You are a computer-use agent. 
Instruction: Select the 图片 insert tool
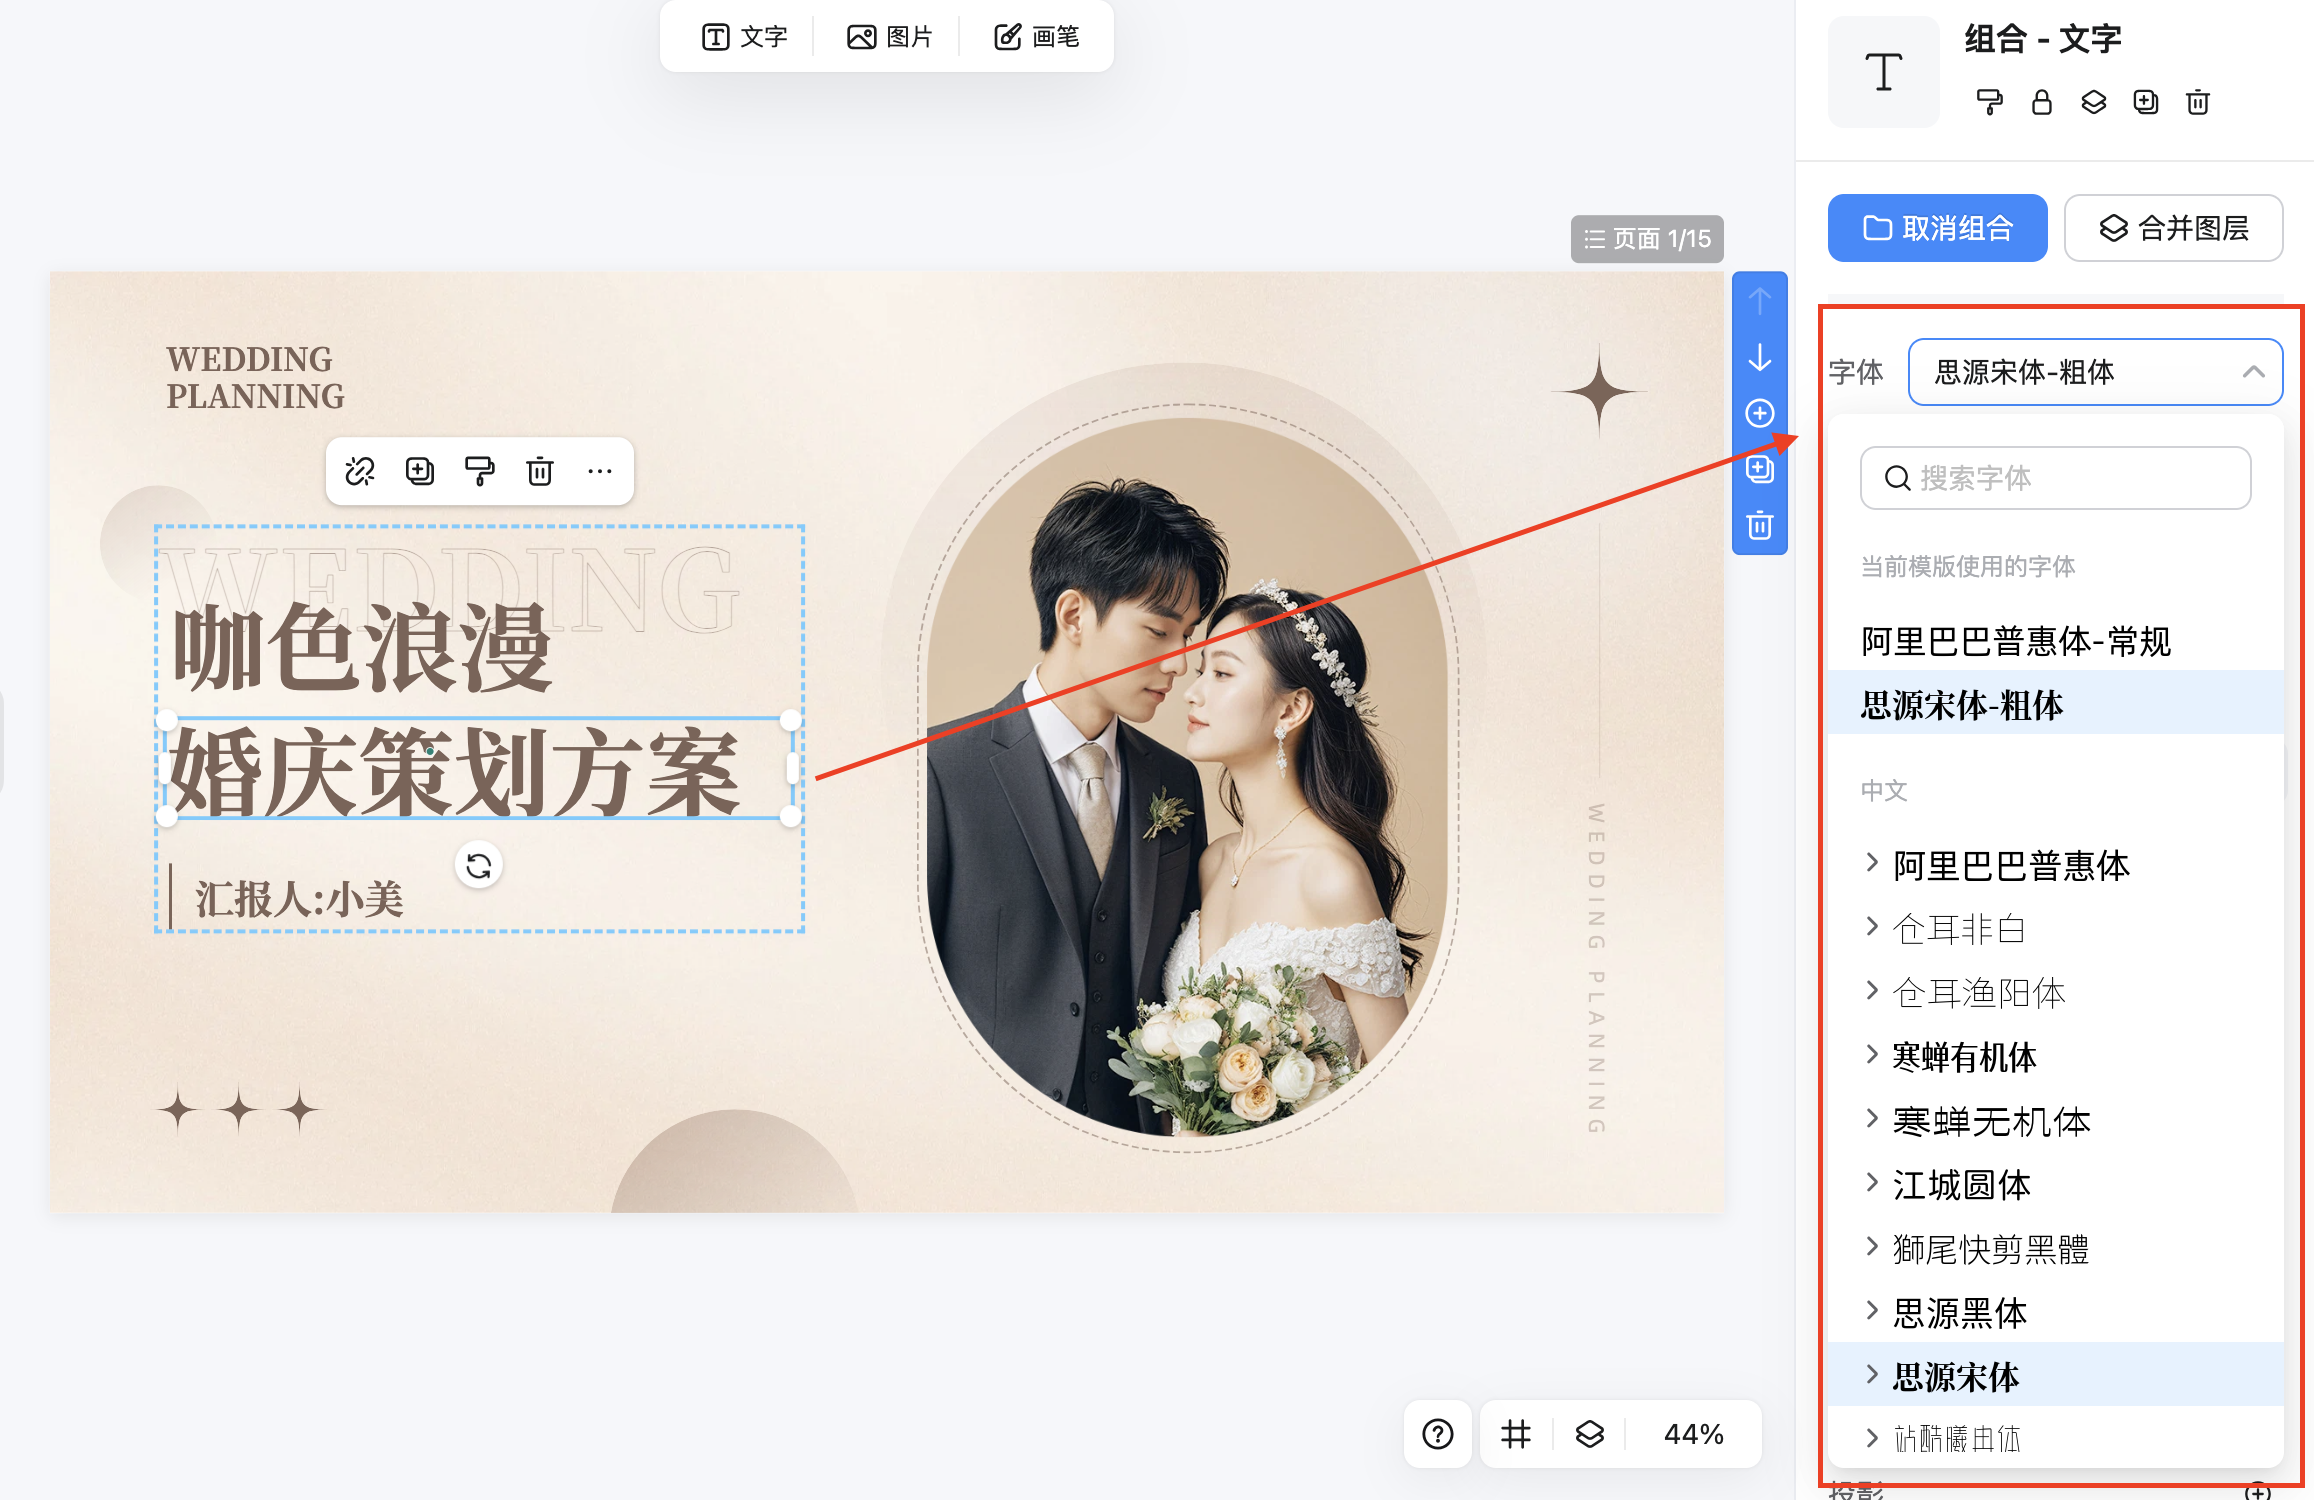point(889,37)
